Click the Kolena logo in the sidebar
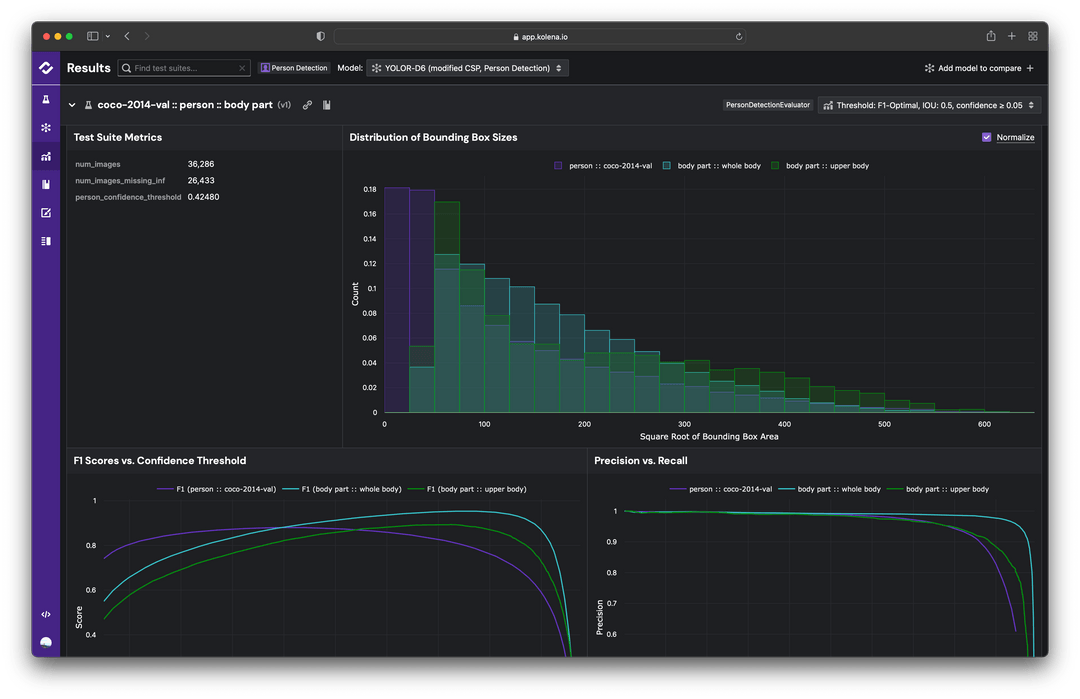 pyautogui.click(x=46, y=67)
